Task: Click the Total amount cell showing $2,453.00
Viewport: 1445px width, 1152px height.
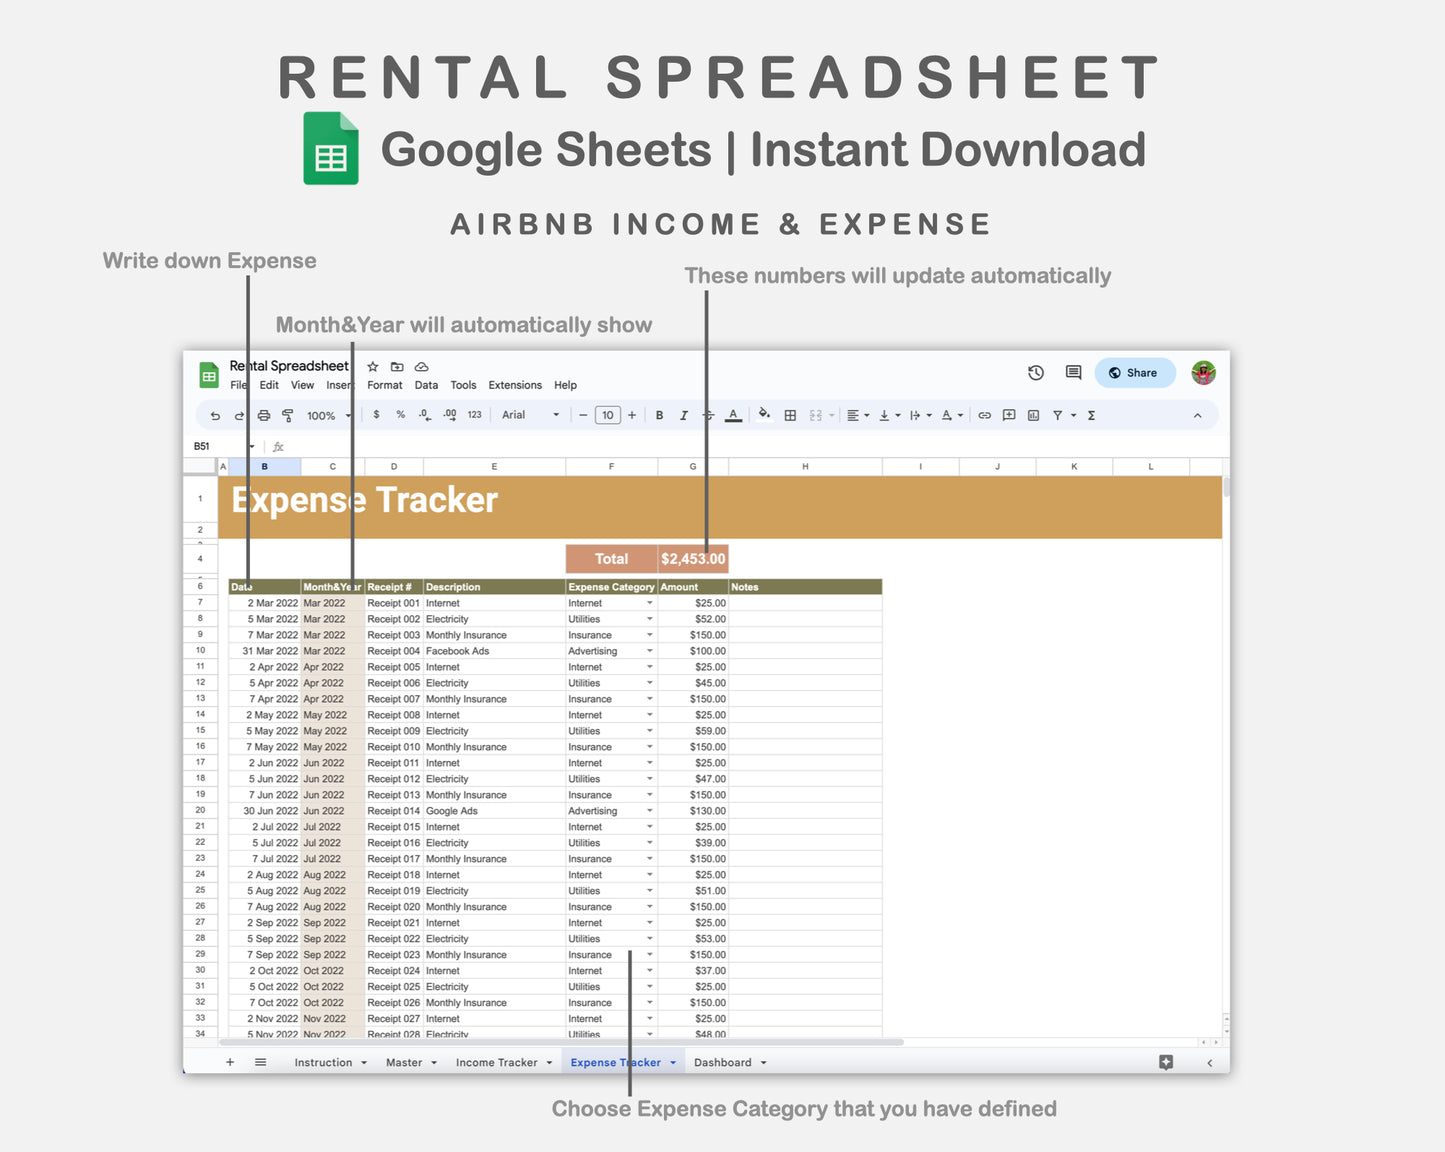Action: [x=693, y=559]
